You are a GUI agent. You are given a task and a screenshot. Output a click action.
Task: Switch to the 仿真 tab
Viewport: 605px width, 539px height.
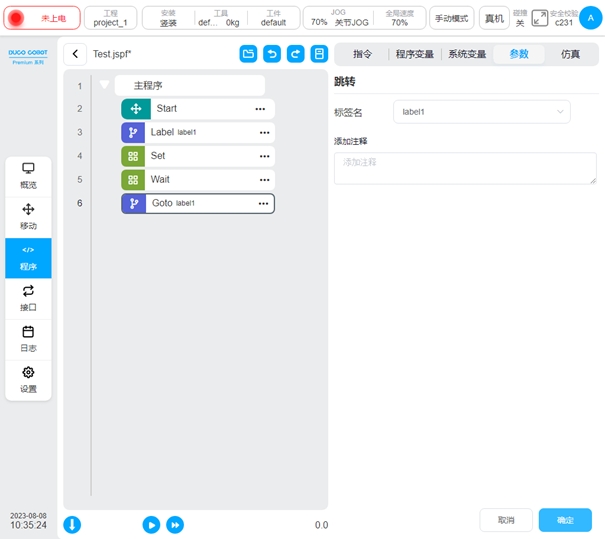point(570,54)
